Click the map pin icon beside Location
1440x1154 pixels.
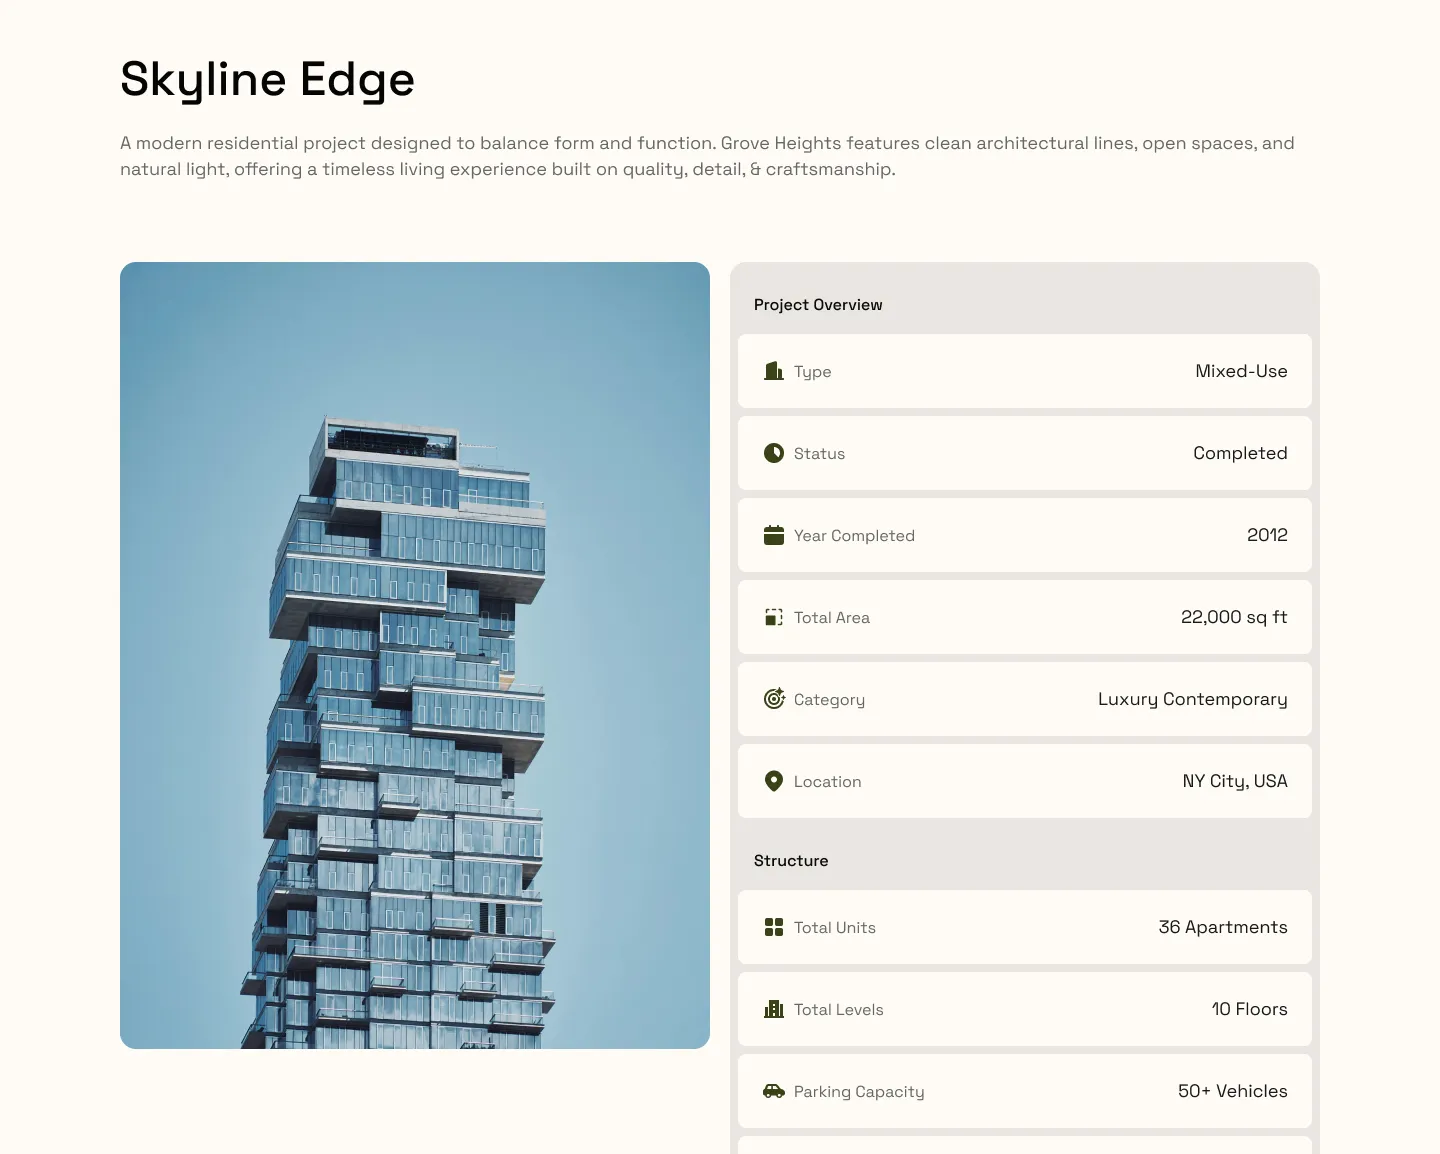(774, 781)
